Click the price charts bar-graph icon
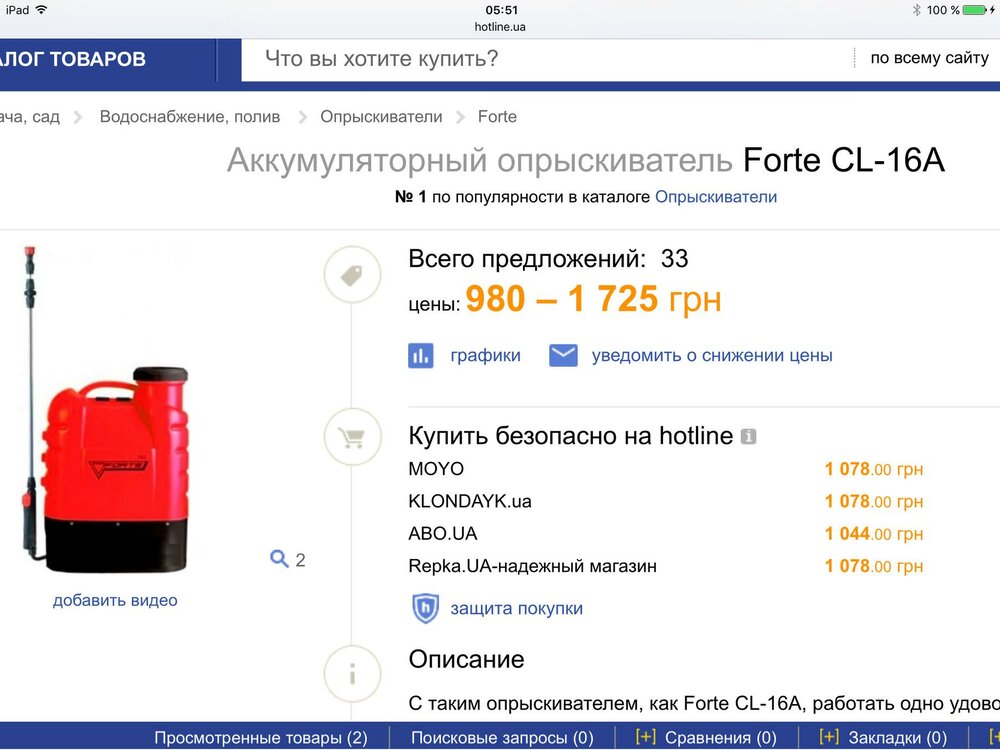Image resolution: width=1000 pixels, height=750 pixels. tap(420, 356)
